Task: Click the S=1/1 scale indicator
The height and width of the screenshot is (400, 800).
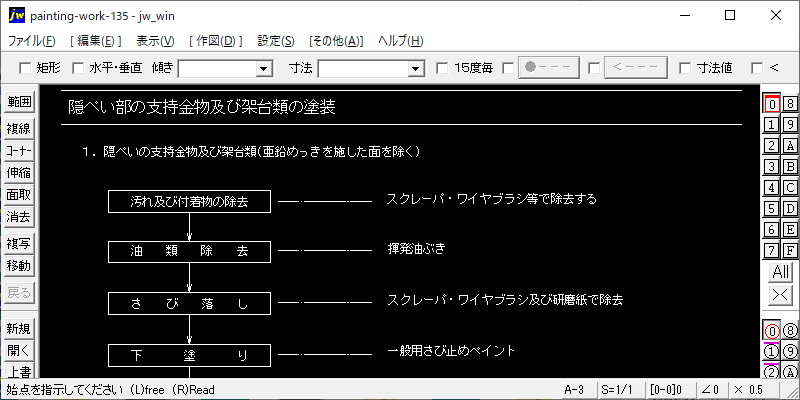Action: pyautogui.click(x=620, y=390)
